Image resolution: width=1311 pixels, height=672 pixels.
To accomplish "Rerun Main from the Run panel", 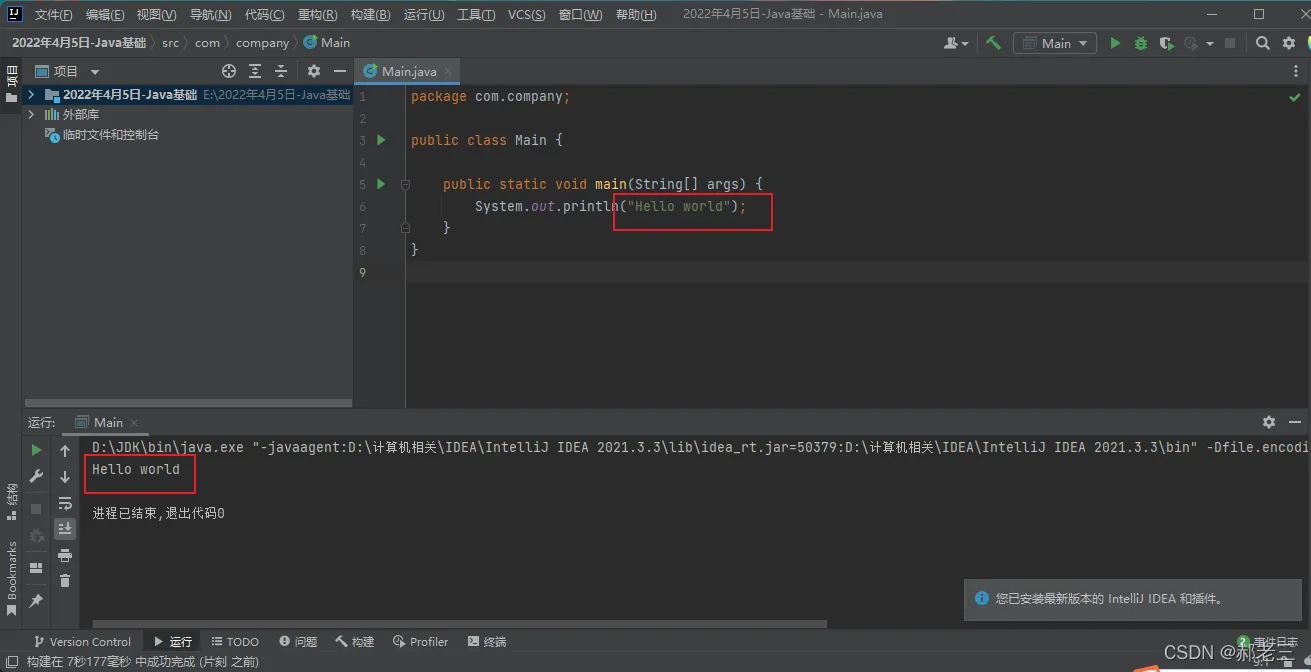I will [36, 450].
